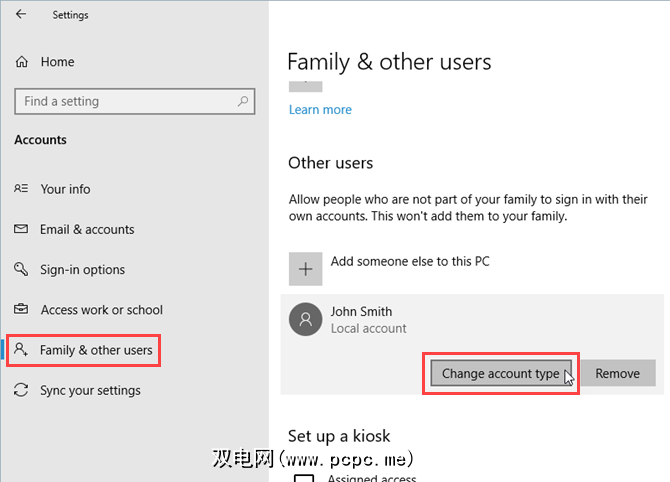
Task: Remove the John Smith account
Action: 617,373
